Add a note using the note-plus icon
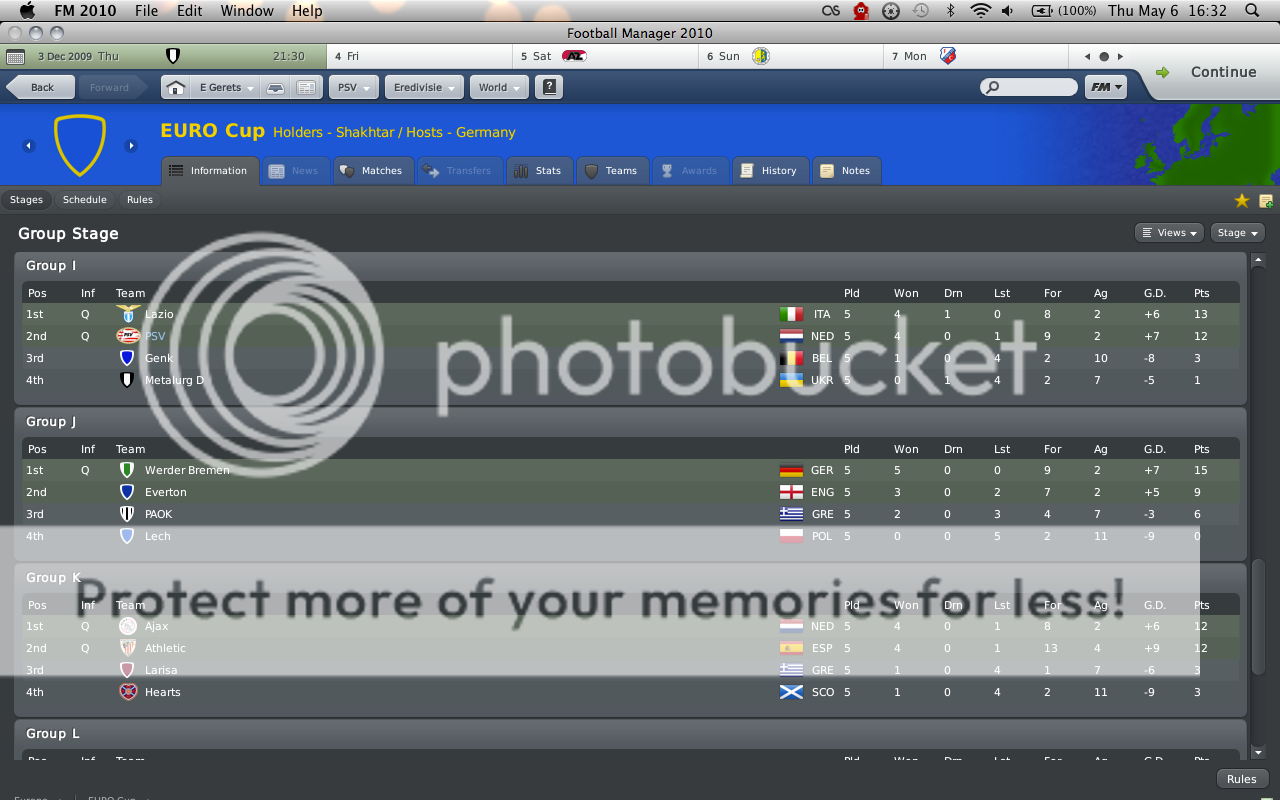The image size is (1280, 800). pos(1265,201)
